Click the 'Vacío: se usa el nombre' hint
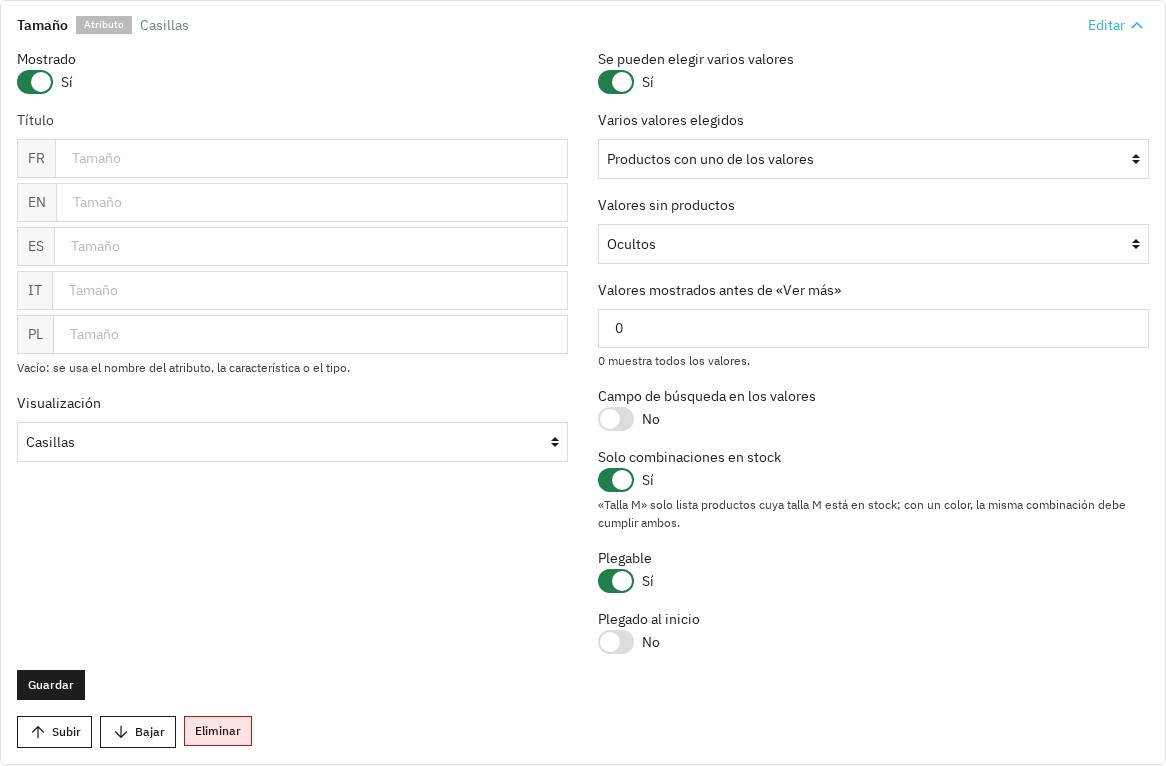 coord(184,368)
